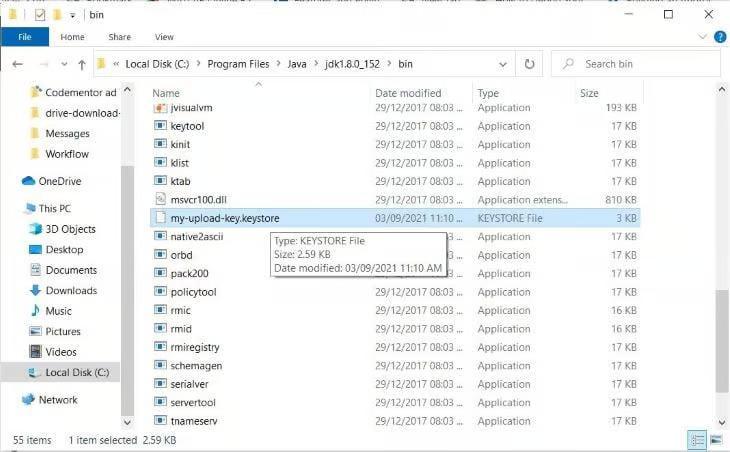Viewport: 730px width, 452px height.
Task: Expand the address bar history dropdown
Action: [503, 64]
